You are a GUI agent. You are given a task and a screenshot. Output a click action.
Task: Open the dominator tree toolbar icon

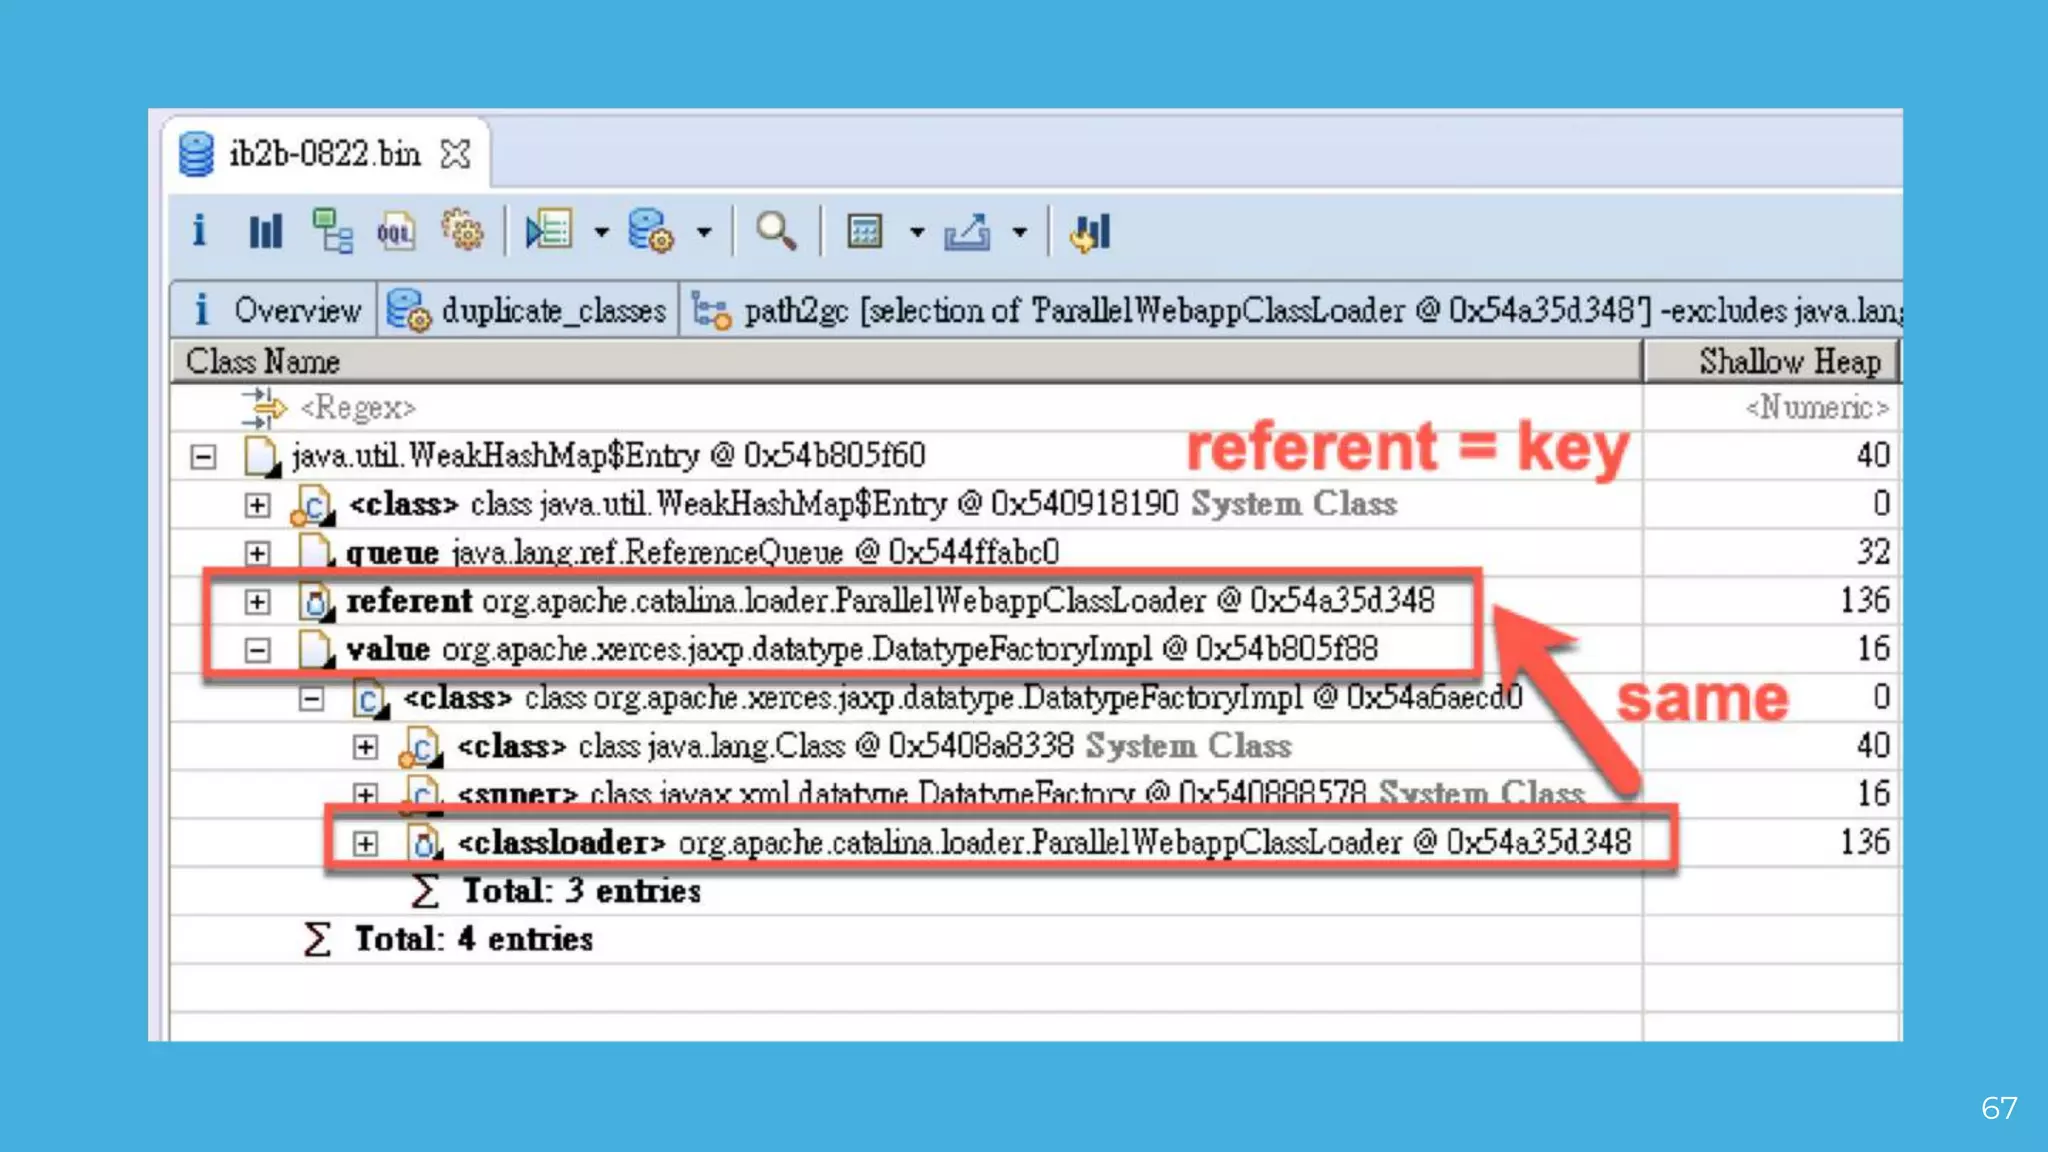pyautogui.click(x=332, y=231)
